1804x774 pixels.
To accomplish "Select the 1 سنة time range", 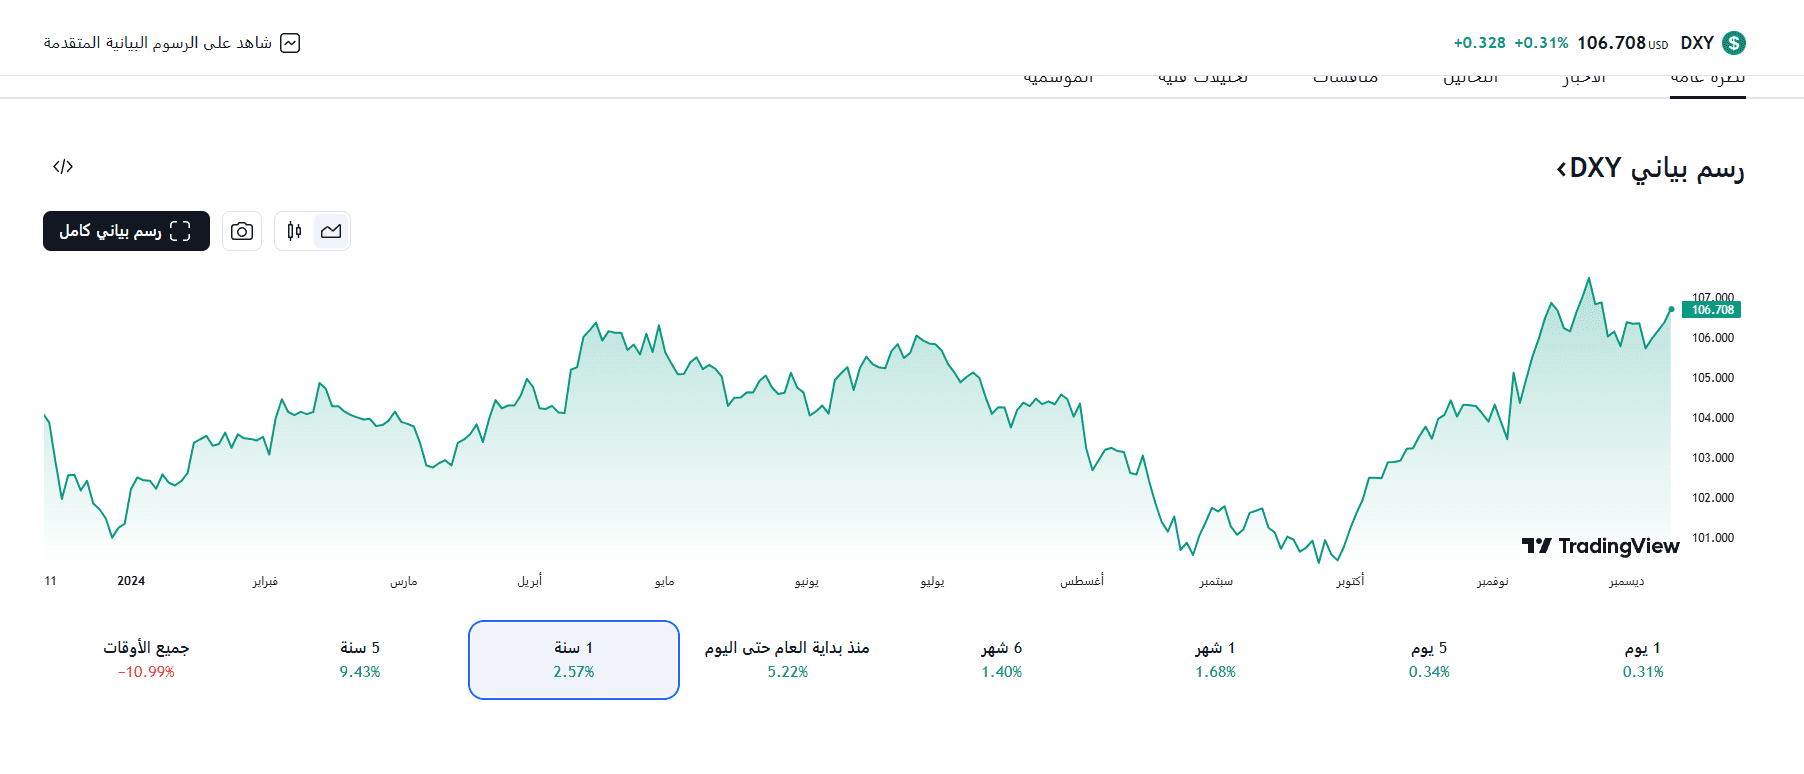I will point(574,660).
